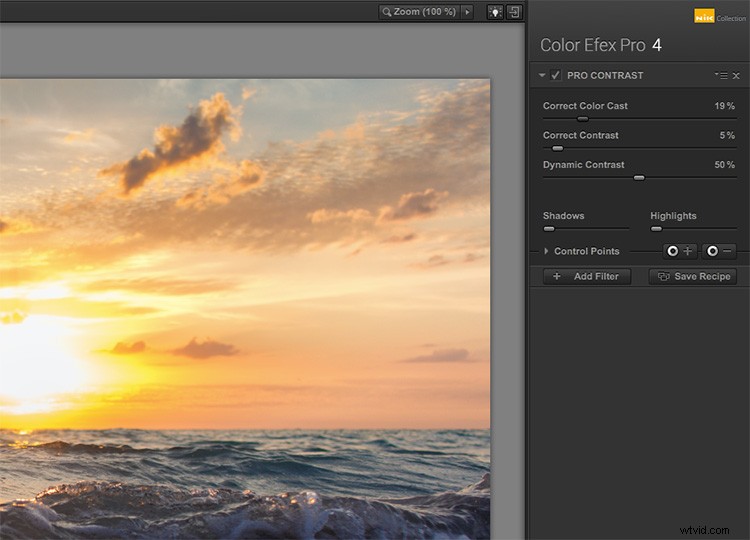Remove the Pro Contrast filter with X
The height and width of the screenshot is (540, 750).
pos(736,76)
